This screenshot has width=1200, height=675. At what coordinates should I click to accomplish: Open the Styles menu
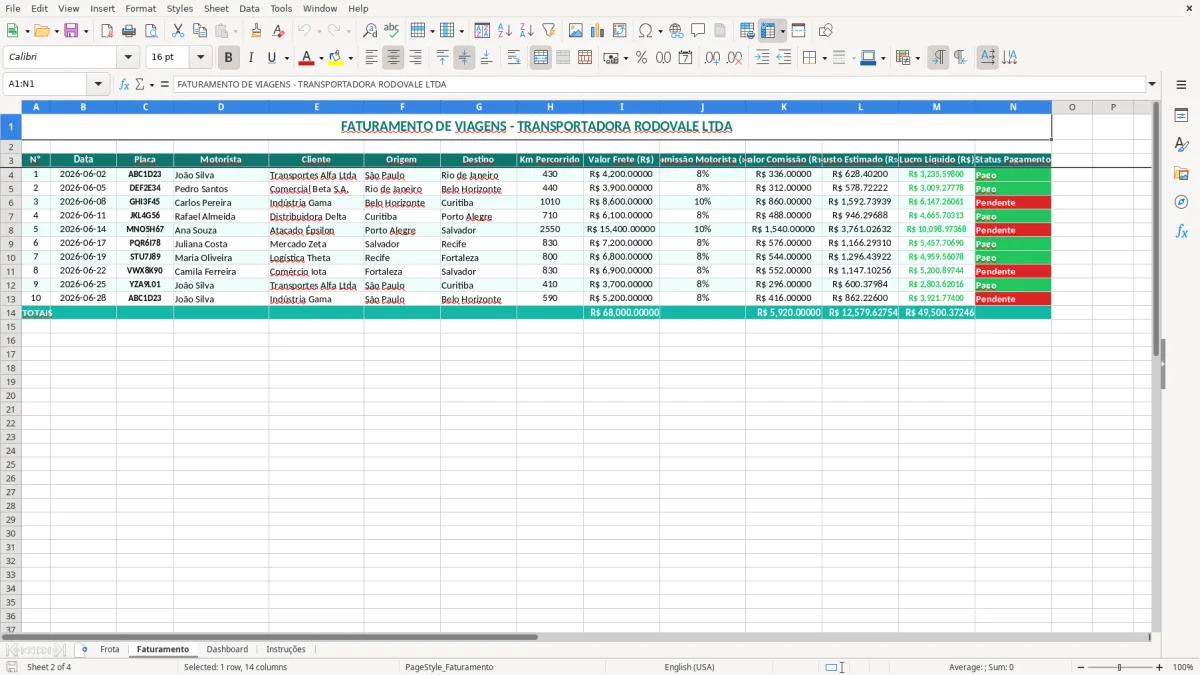[x=180, y=8]
